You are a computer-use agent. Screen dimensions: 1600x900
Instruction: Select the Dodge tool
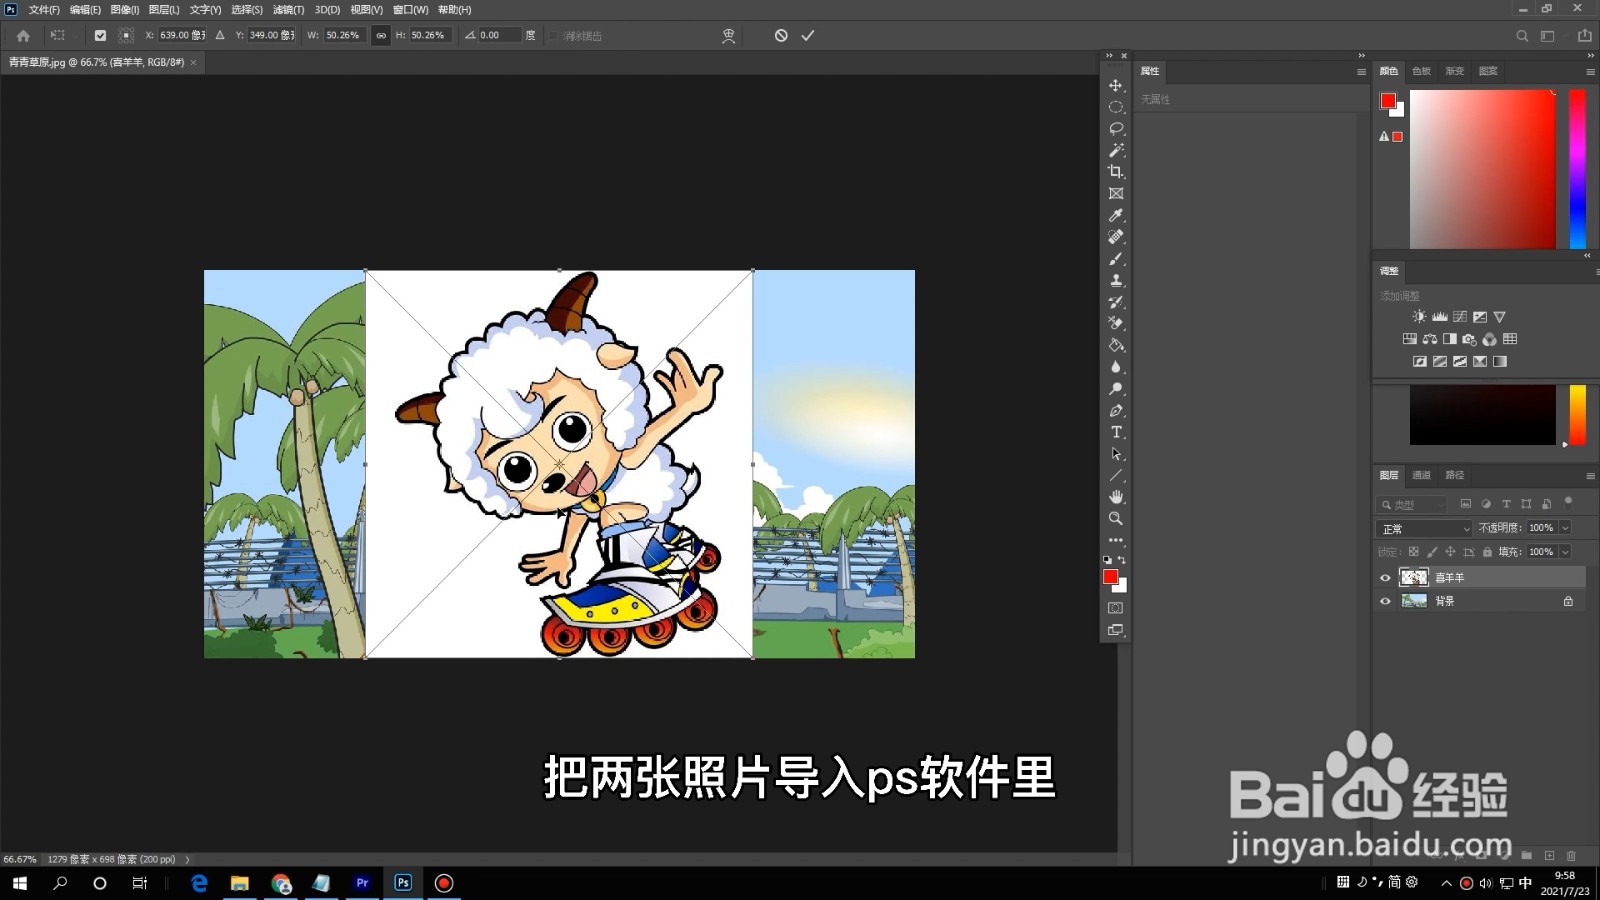click(1116, 389)
